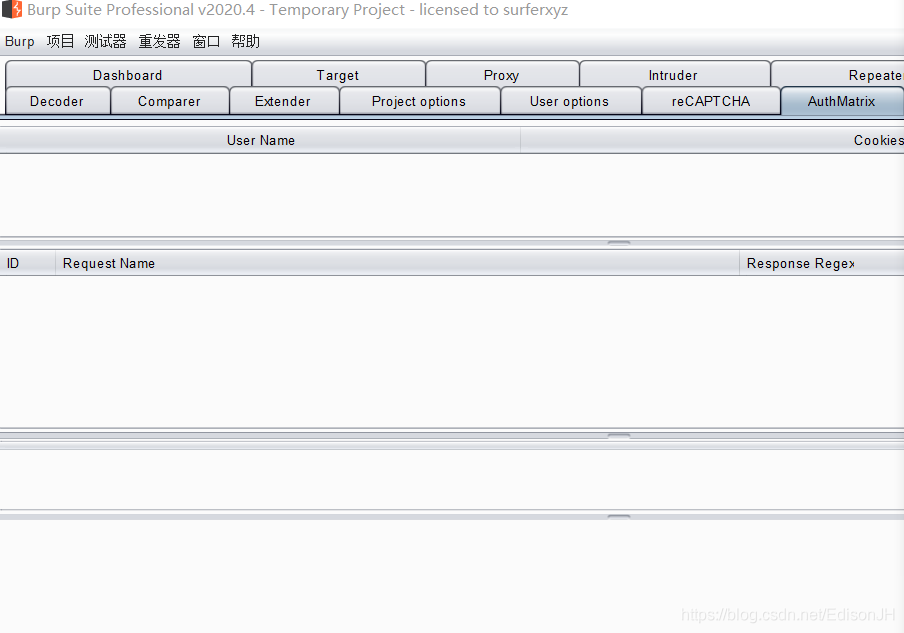This screenshot has width=904, height=633.
Task: Open the Extender tab
Action: tap(283, 101)
